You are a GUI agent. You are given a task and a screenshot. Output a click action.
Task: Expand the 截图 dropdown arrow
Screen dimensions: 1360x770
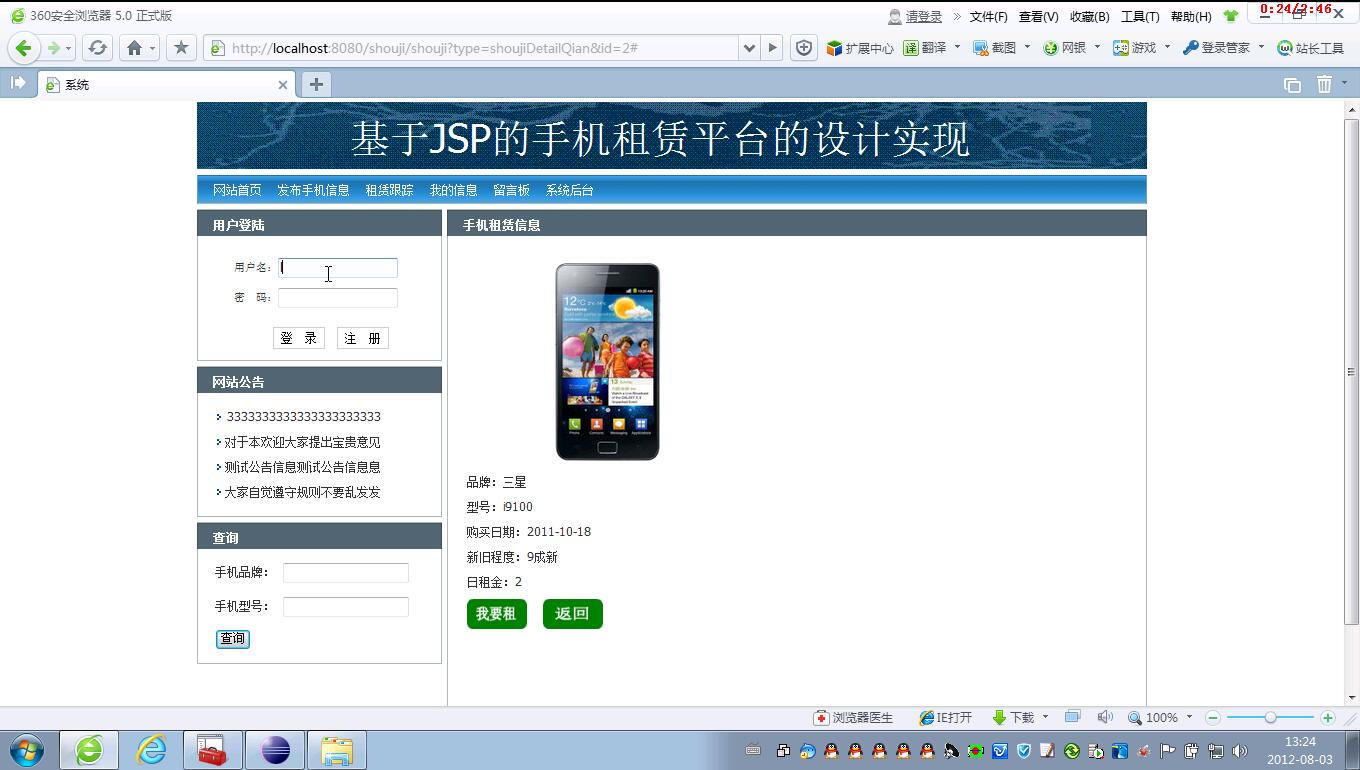[x=1027, y=47]
